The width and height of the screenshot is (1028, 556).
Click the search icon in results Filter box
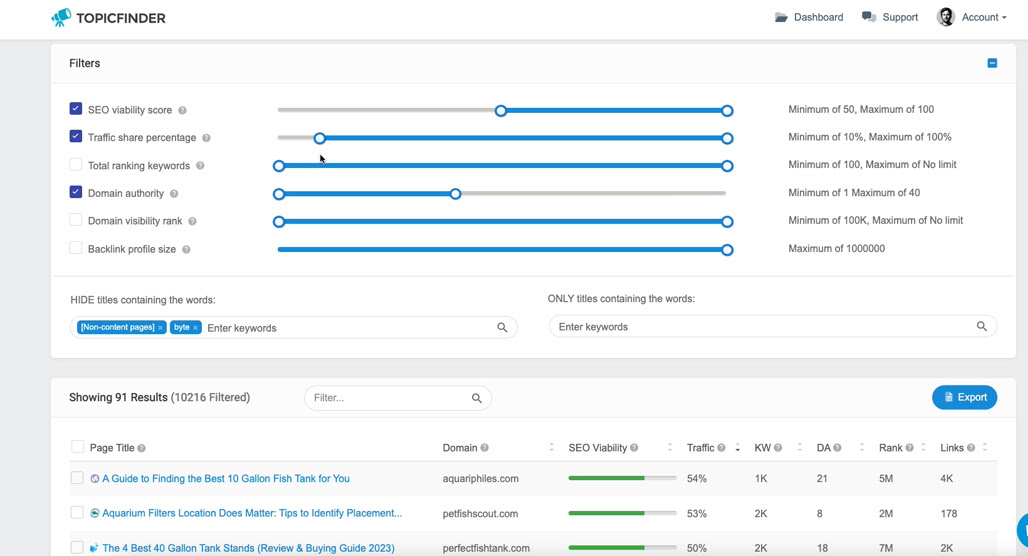pyautogui.click(x=477, y=398)
